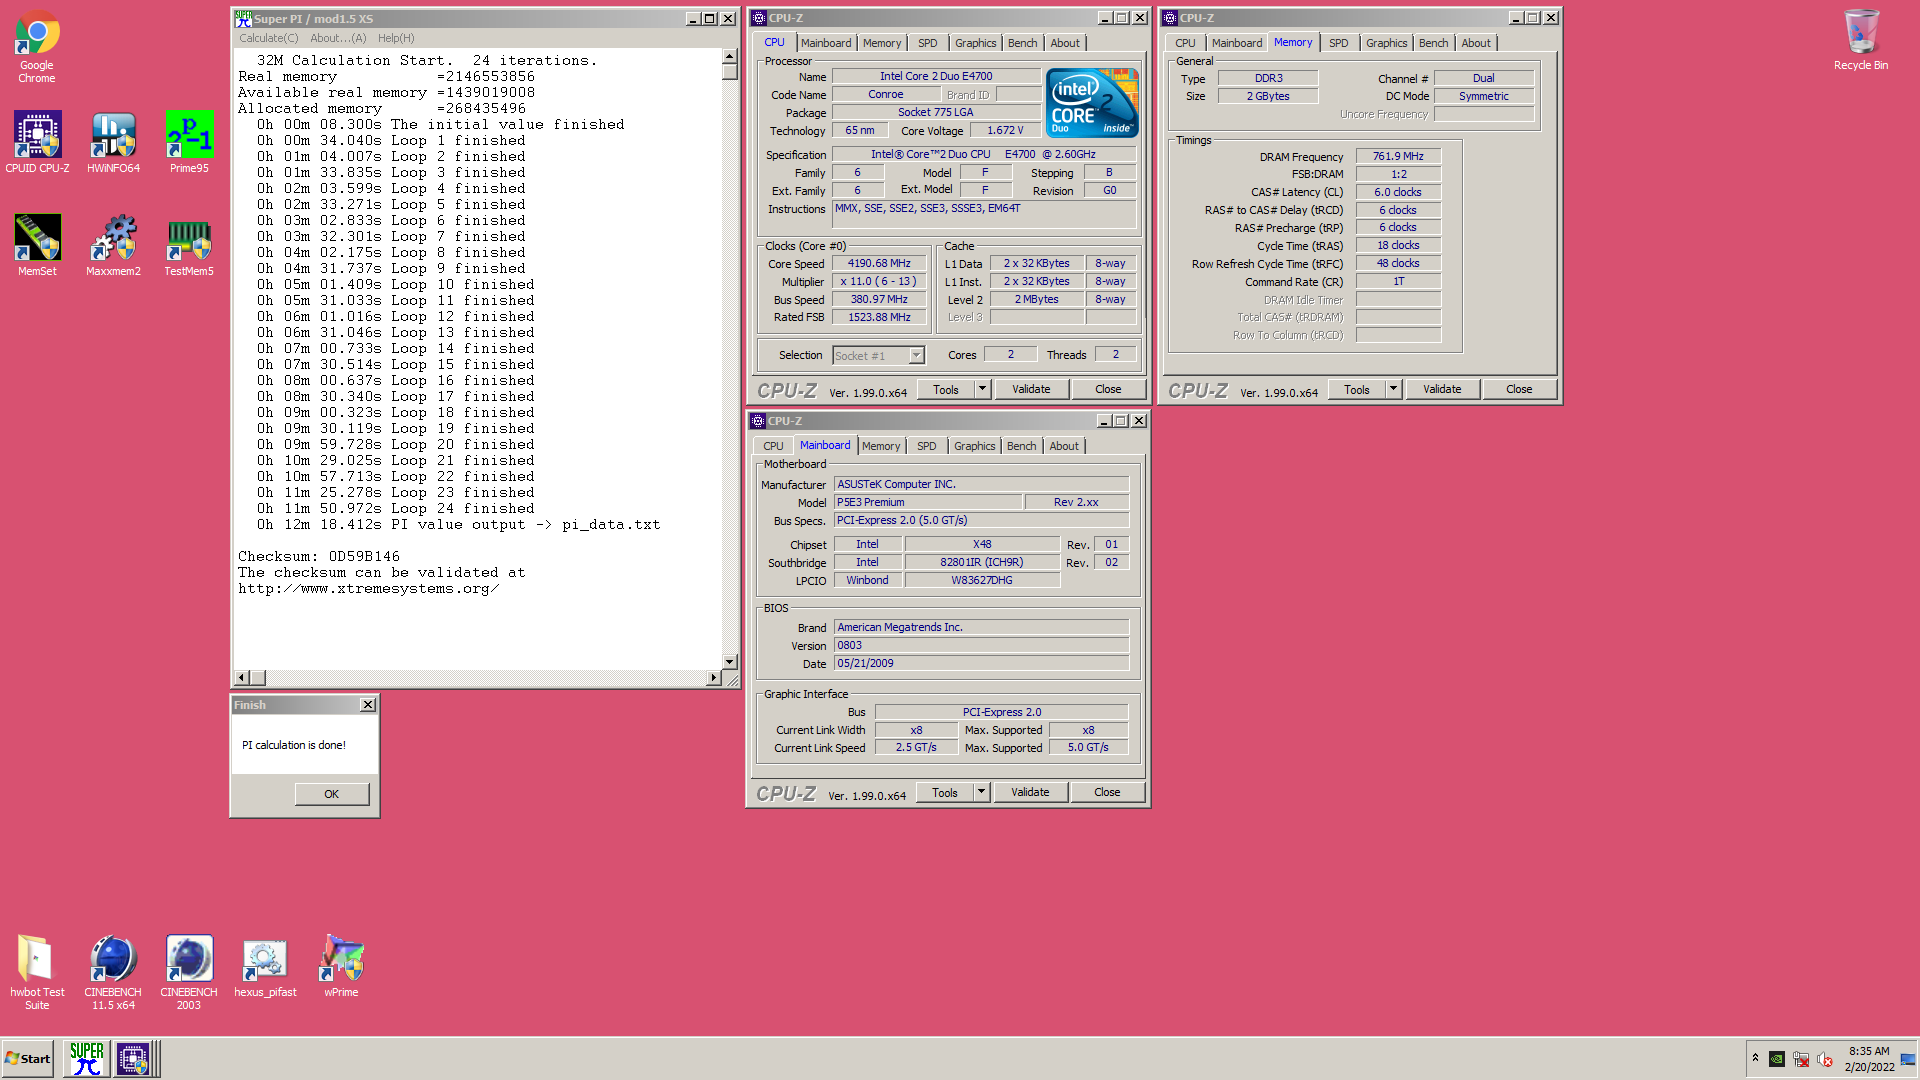1920x1080 pixels.
Task: Click NVIDIA tray icon
Action: tap(1777, 1058)
